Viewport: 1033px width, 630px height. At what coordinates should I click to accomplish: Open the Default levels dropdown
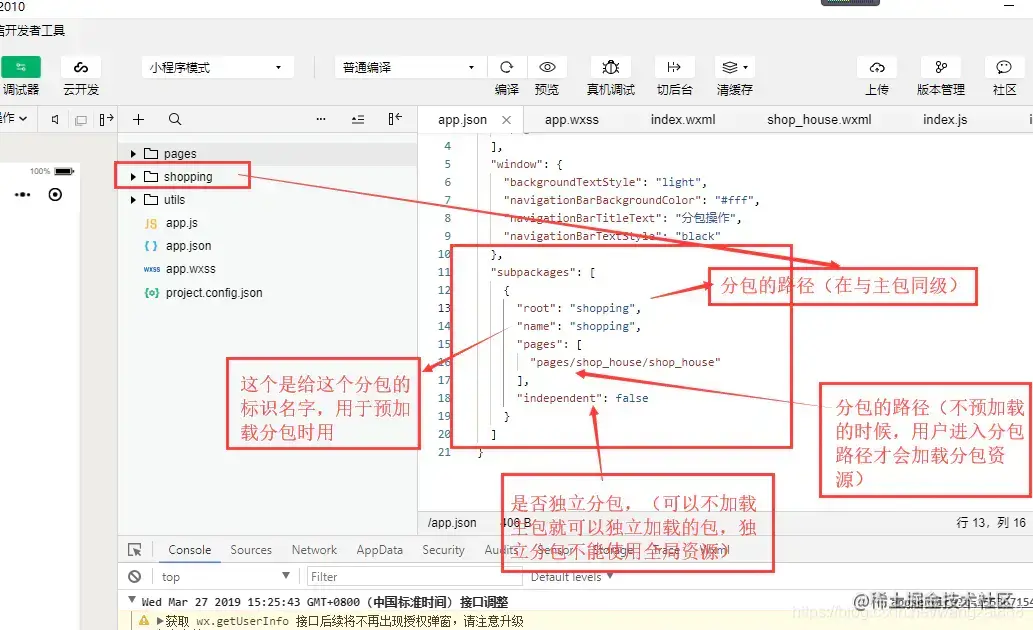[572, 577]
